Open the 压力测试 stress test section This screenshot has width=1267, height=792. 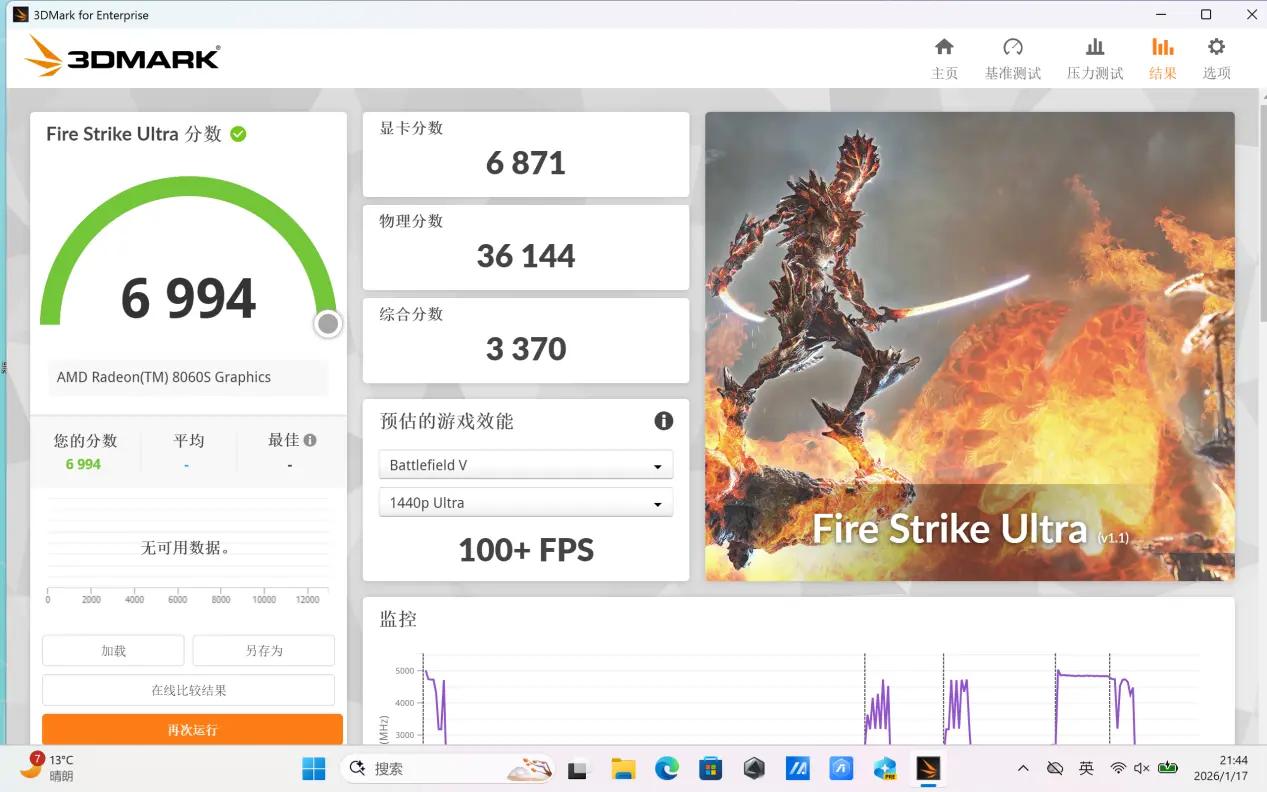tap(1095, 58)
